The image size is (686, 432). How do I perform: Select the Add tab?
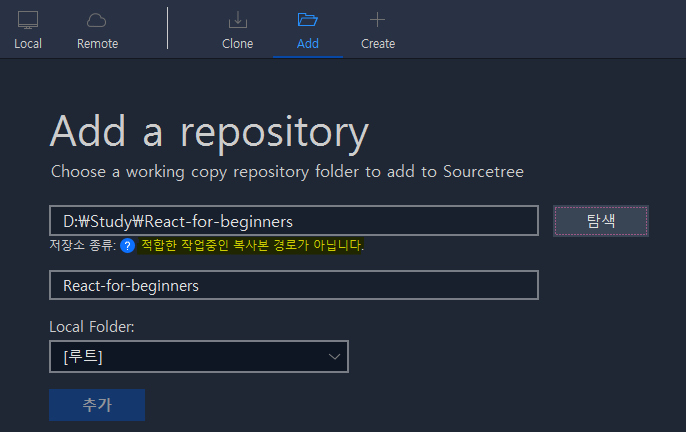pyautogui.click(x=308, y=30)
